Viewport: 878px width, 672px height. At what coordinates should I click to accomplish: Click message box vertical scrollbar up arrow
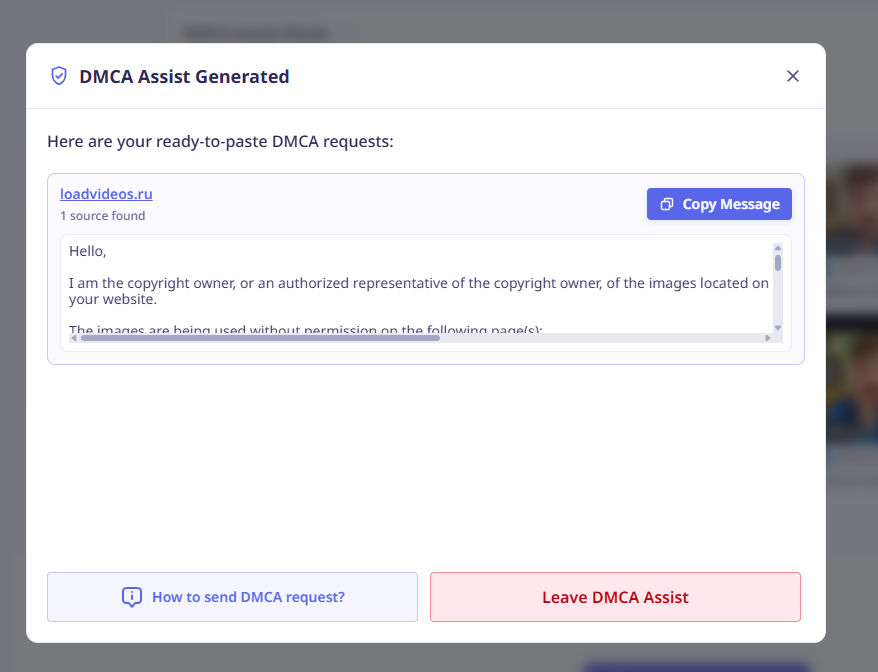tap(778, 248)
